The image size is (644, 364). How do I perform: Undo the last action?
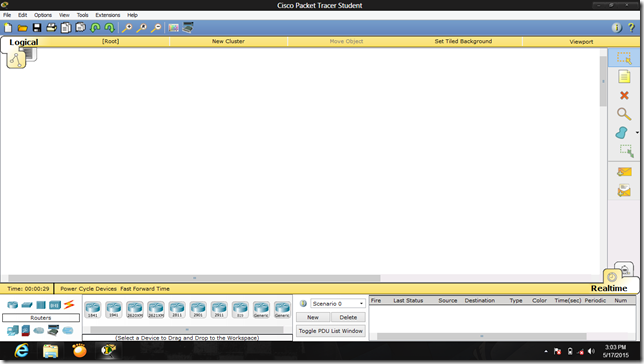(x=95, y=28)
